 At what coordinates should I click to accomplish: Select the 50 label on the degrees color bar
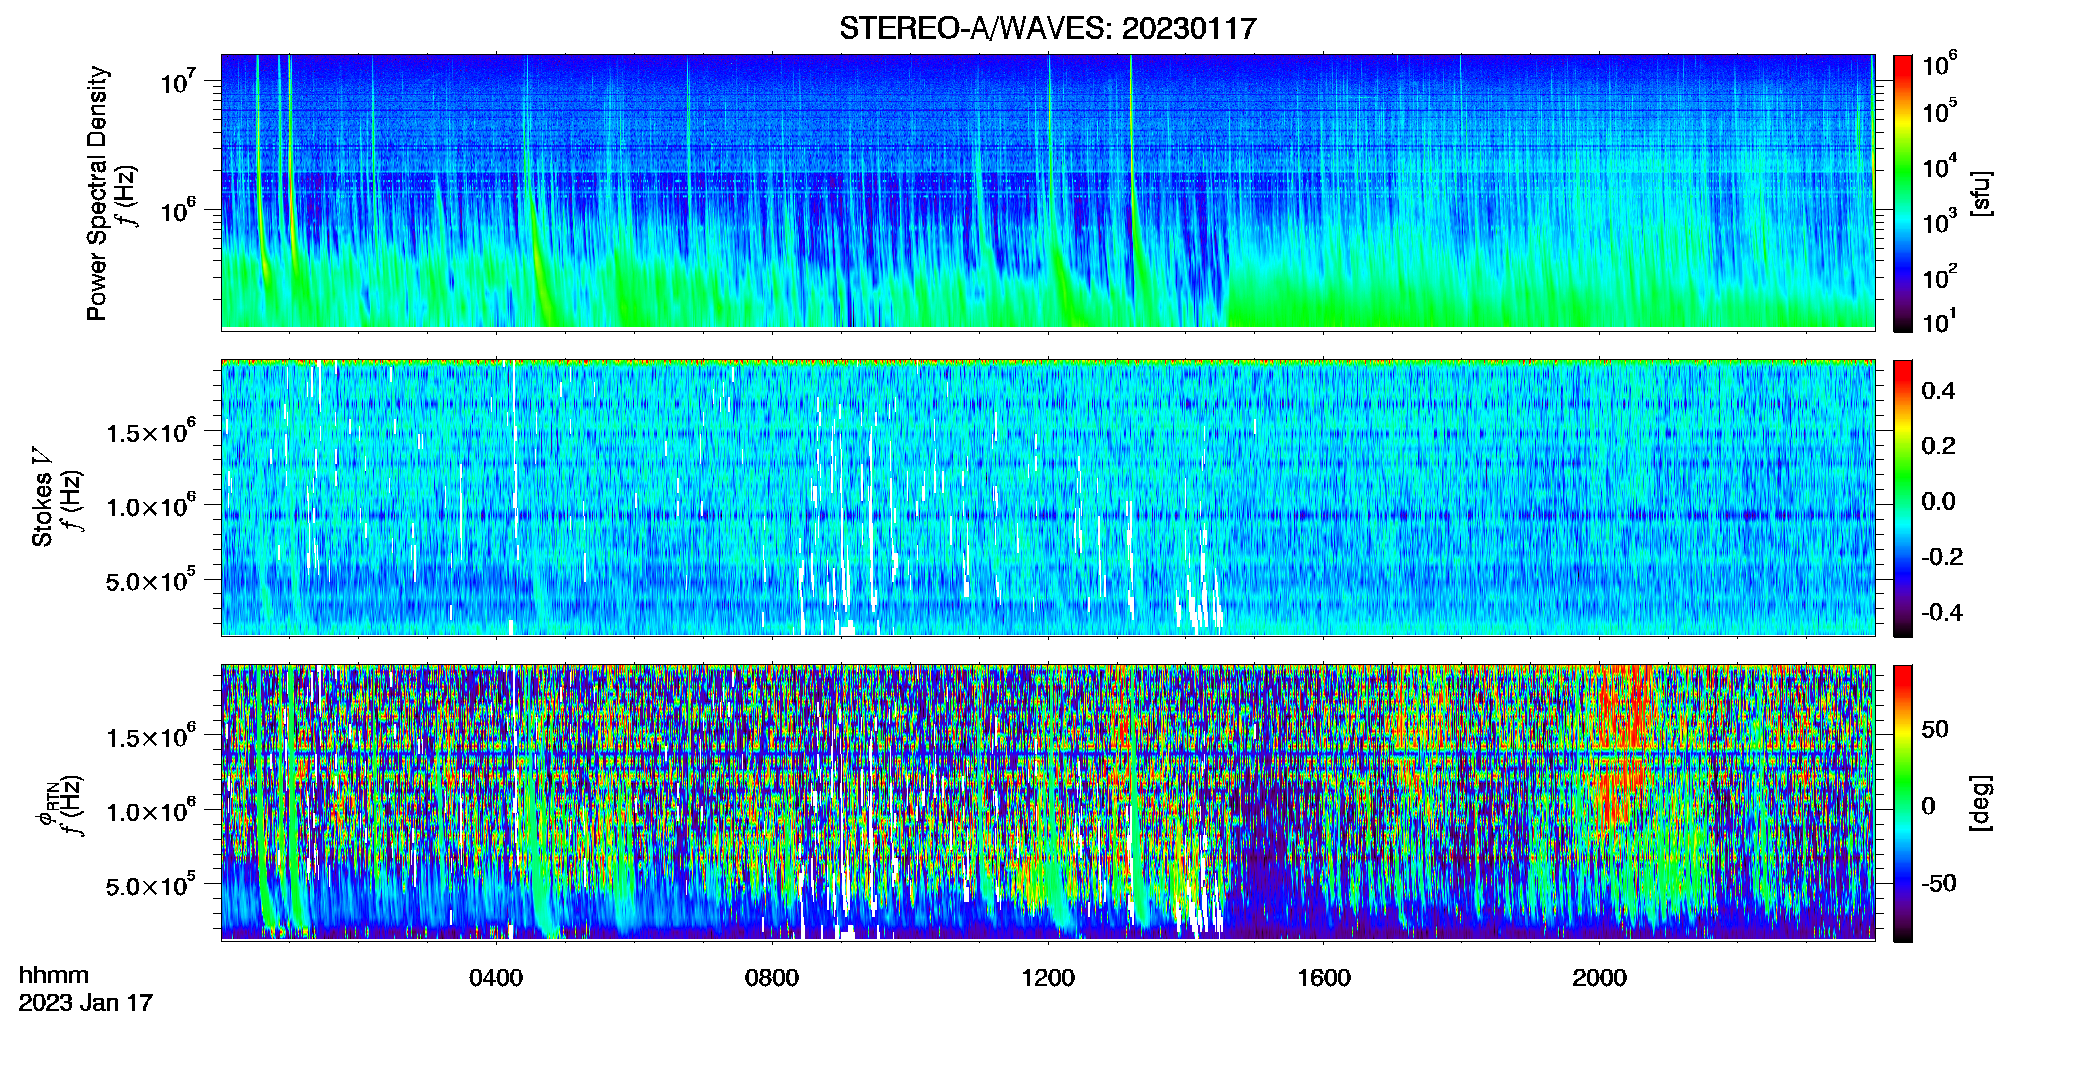coord(1935,729)
